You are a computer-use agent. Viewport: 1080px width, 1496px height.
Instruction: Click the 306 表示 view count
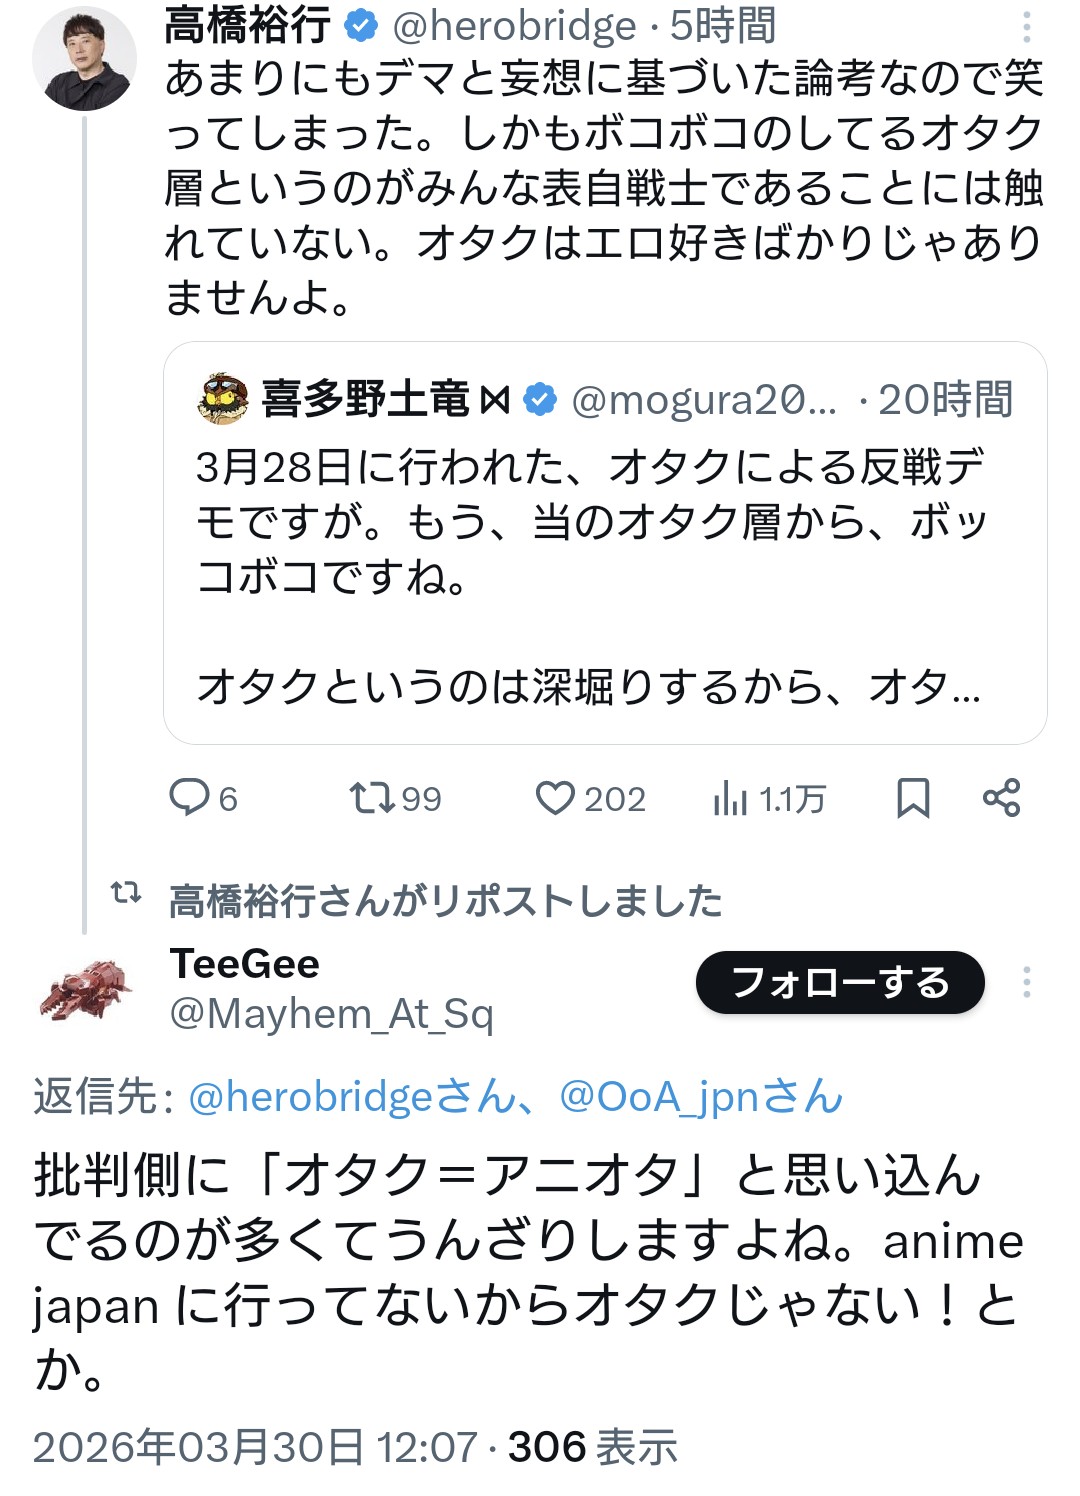[x=592, y=1447]
